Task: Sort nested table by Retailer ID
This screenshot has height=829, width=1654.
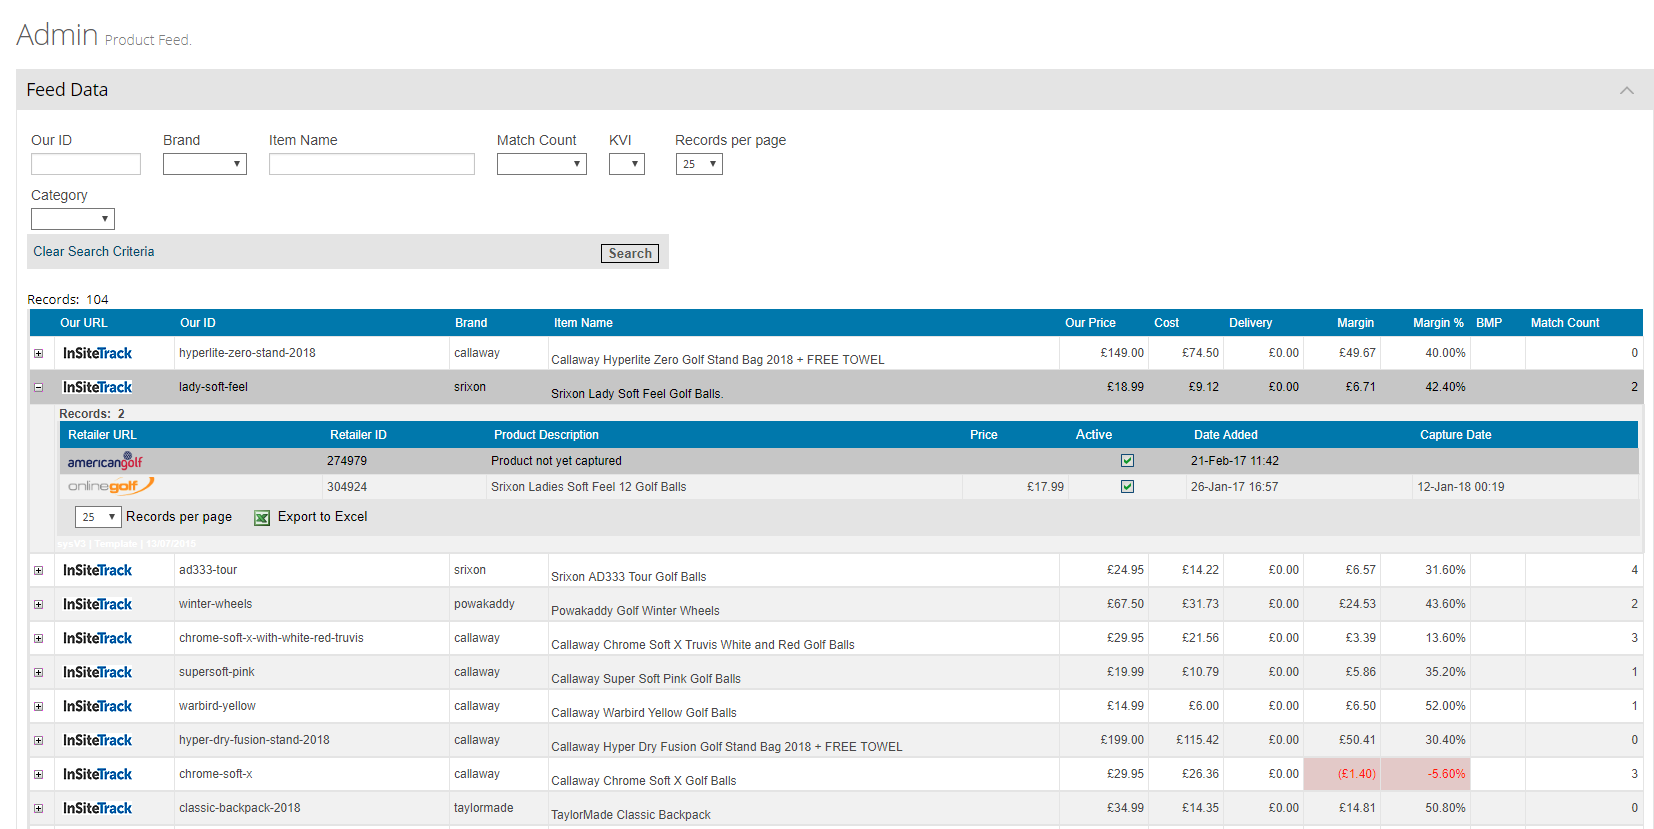Action: click(358, 435)
